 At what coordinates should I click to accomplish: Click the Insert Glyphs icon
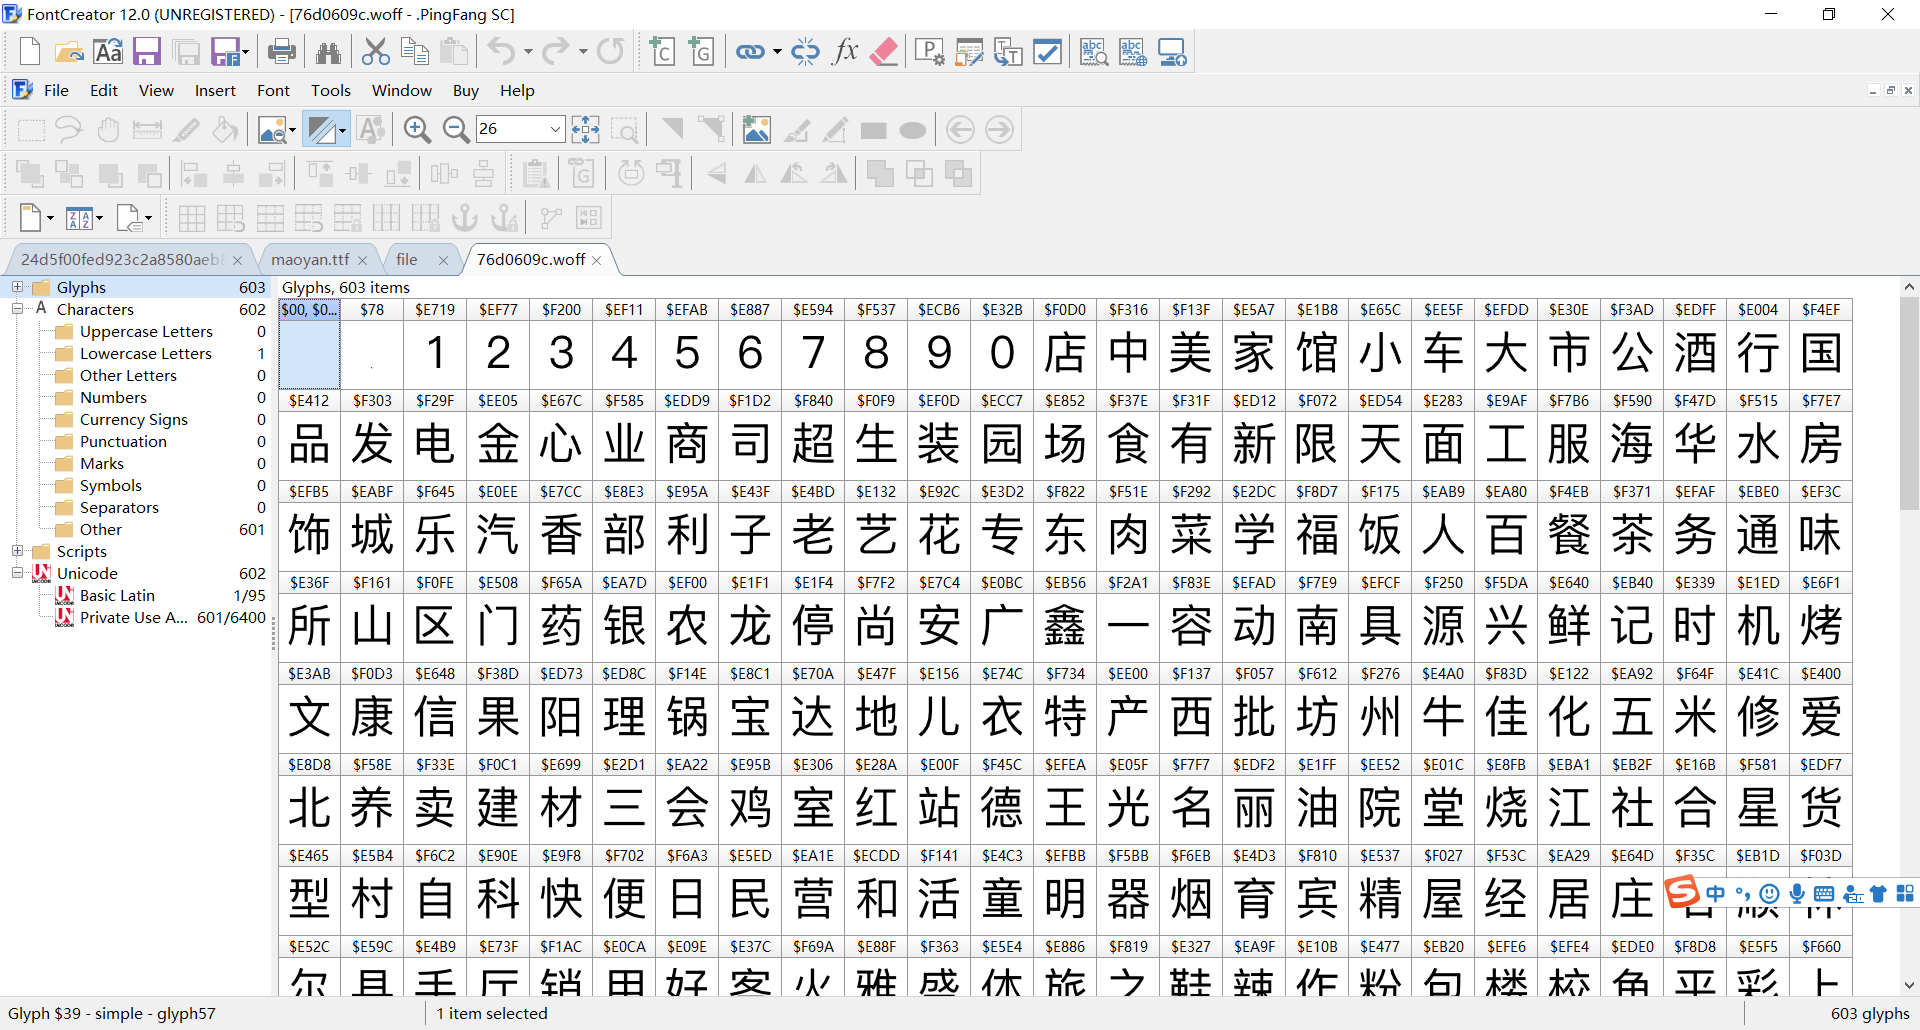point(701,51)
